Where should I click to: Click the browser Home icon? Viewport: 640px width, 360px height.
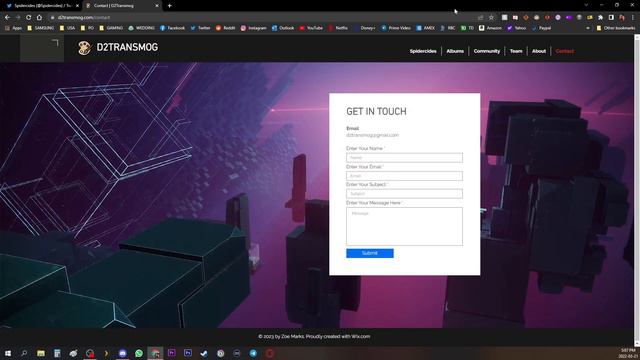click(x=39, y=18)
